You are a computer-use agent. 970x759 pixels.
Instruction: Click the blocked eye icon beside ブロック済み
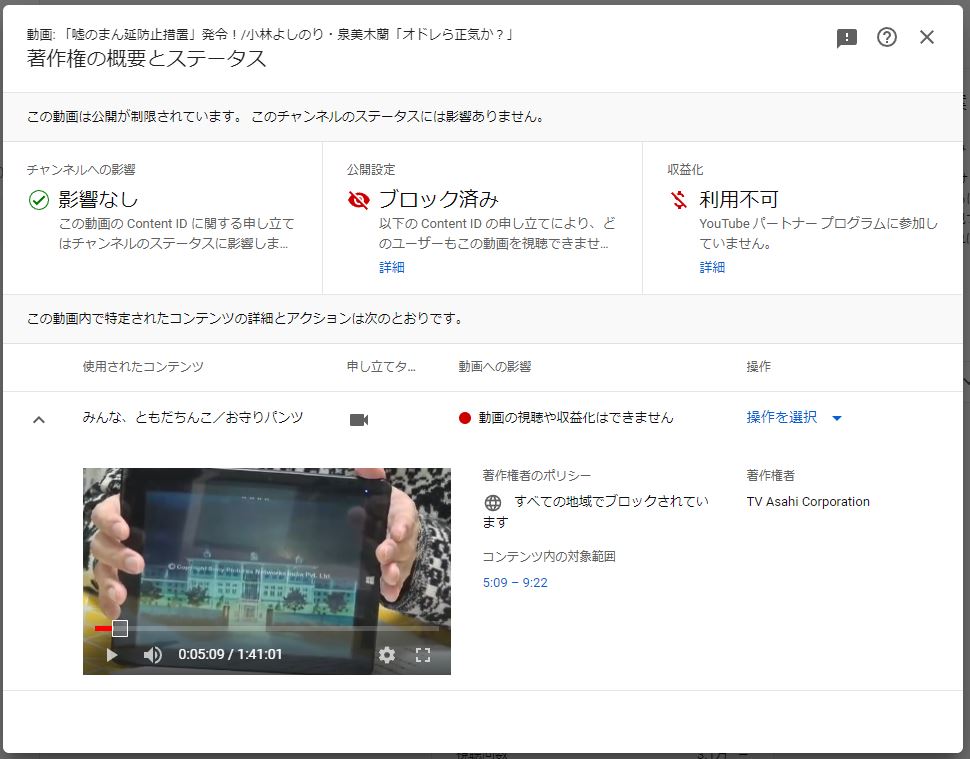(x=359, y=200)
